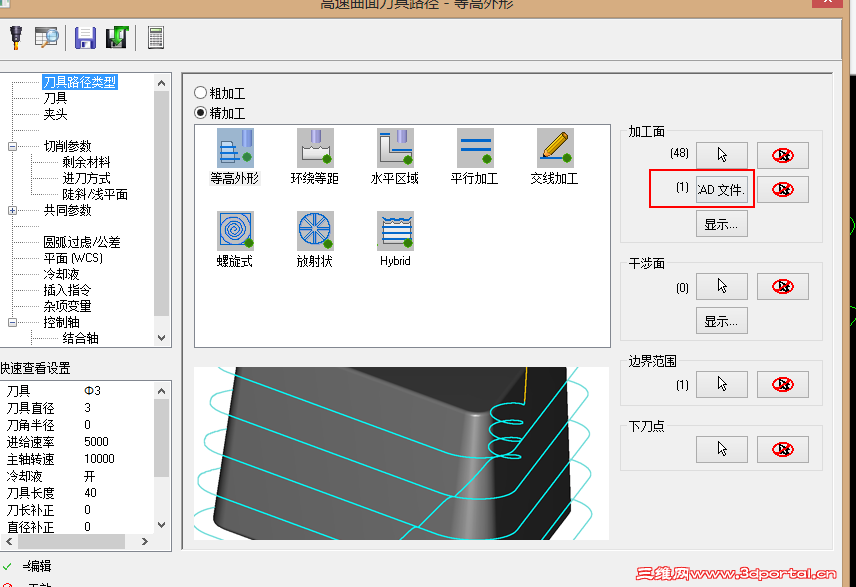
Task: Click the 主轴转速 value 10000
Action: (x=99, y=459)
